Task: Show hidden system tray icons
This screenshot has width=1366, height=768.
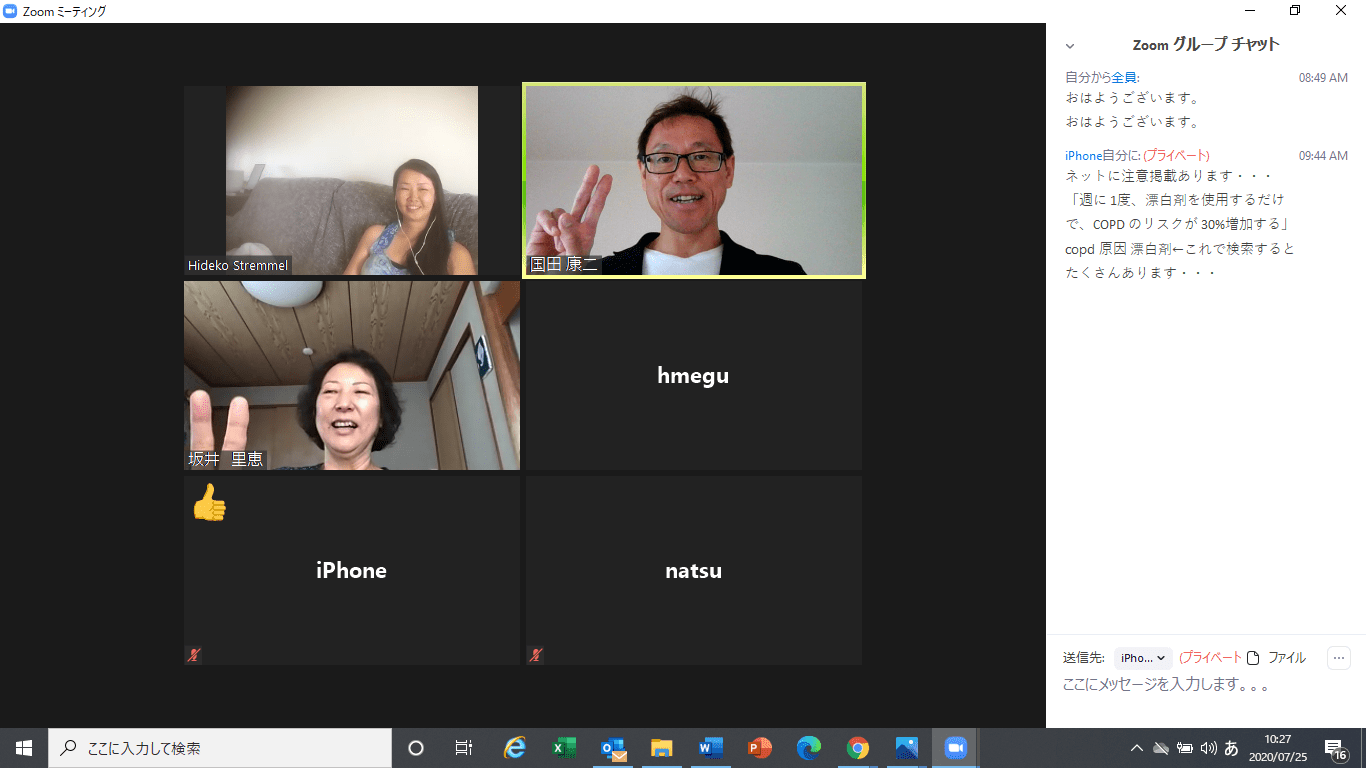Action: (x=1136, y=748)
